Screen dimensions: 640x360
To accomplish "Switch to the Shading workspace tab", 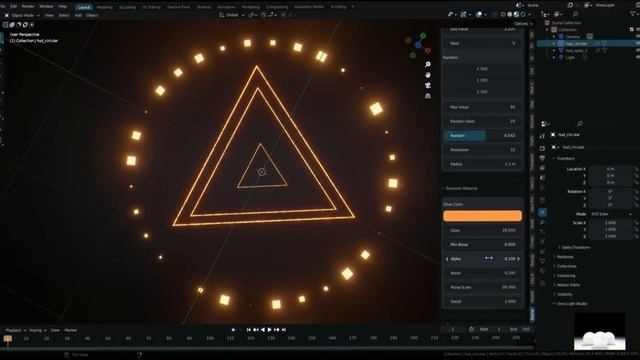I will (x=204, y=7).
